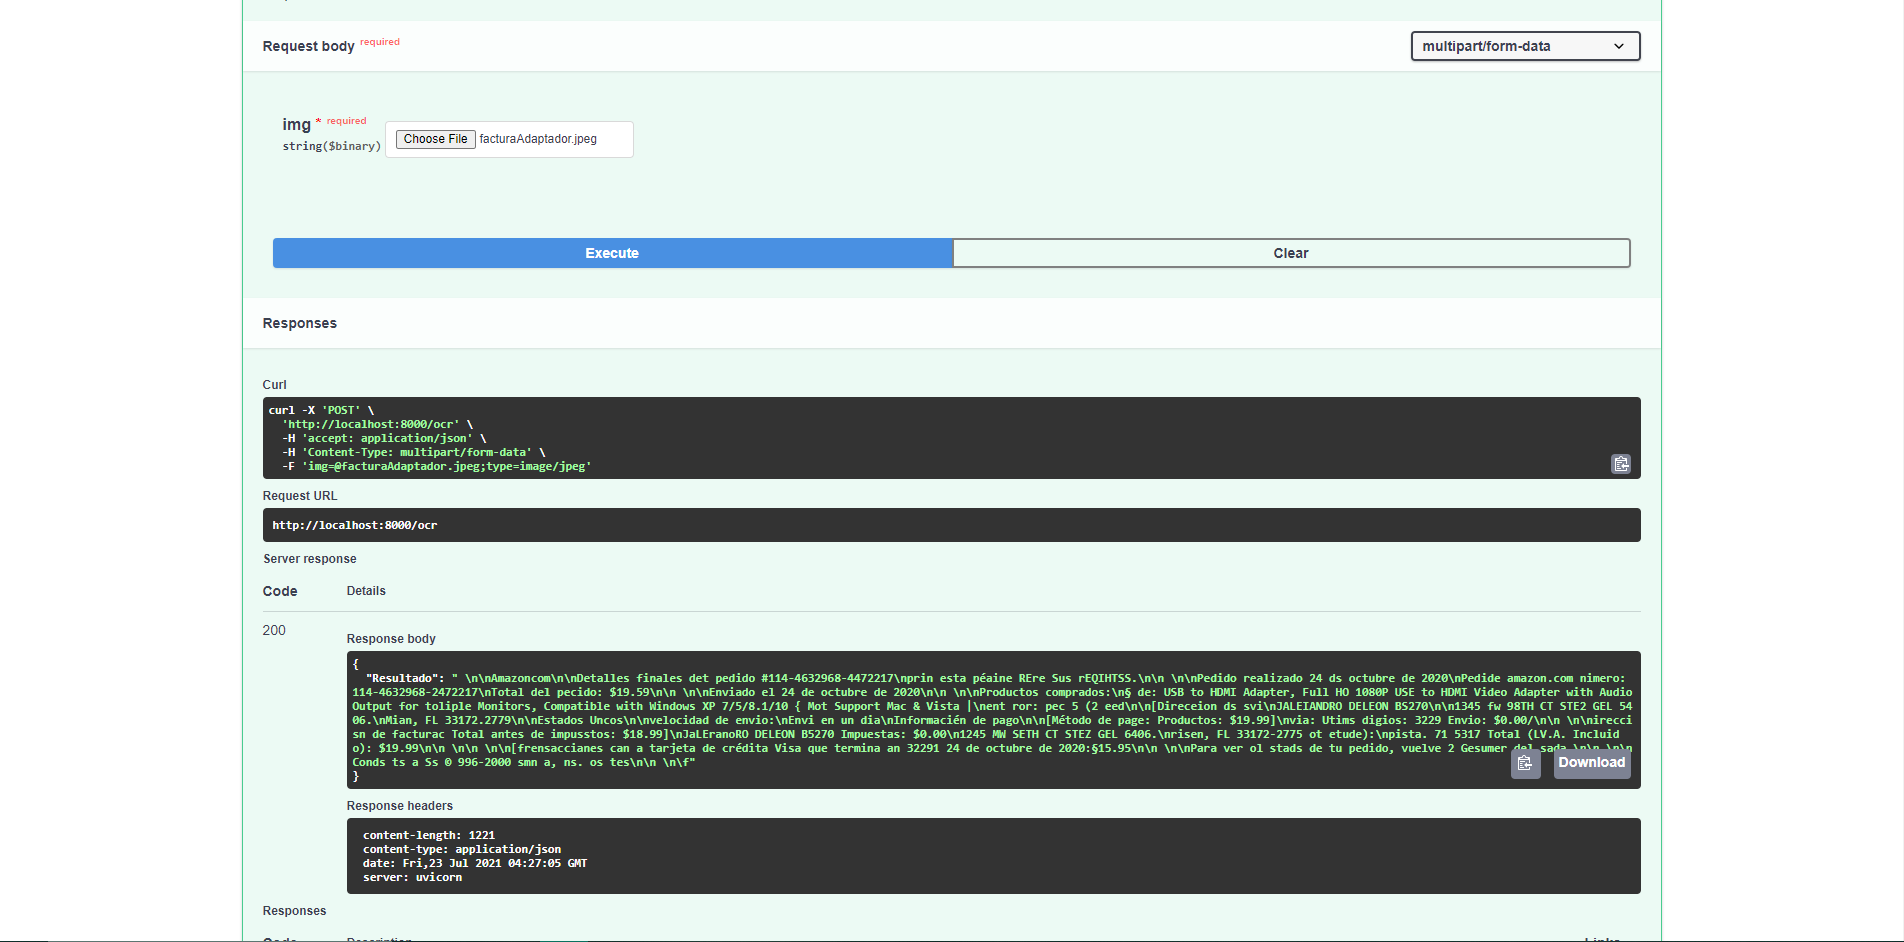Click the Server response label

tap(310, 558)
